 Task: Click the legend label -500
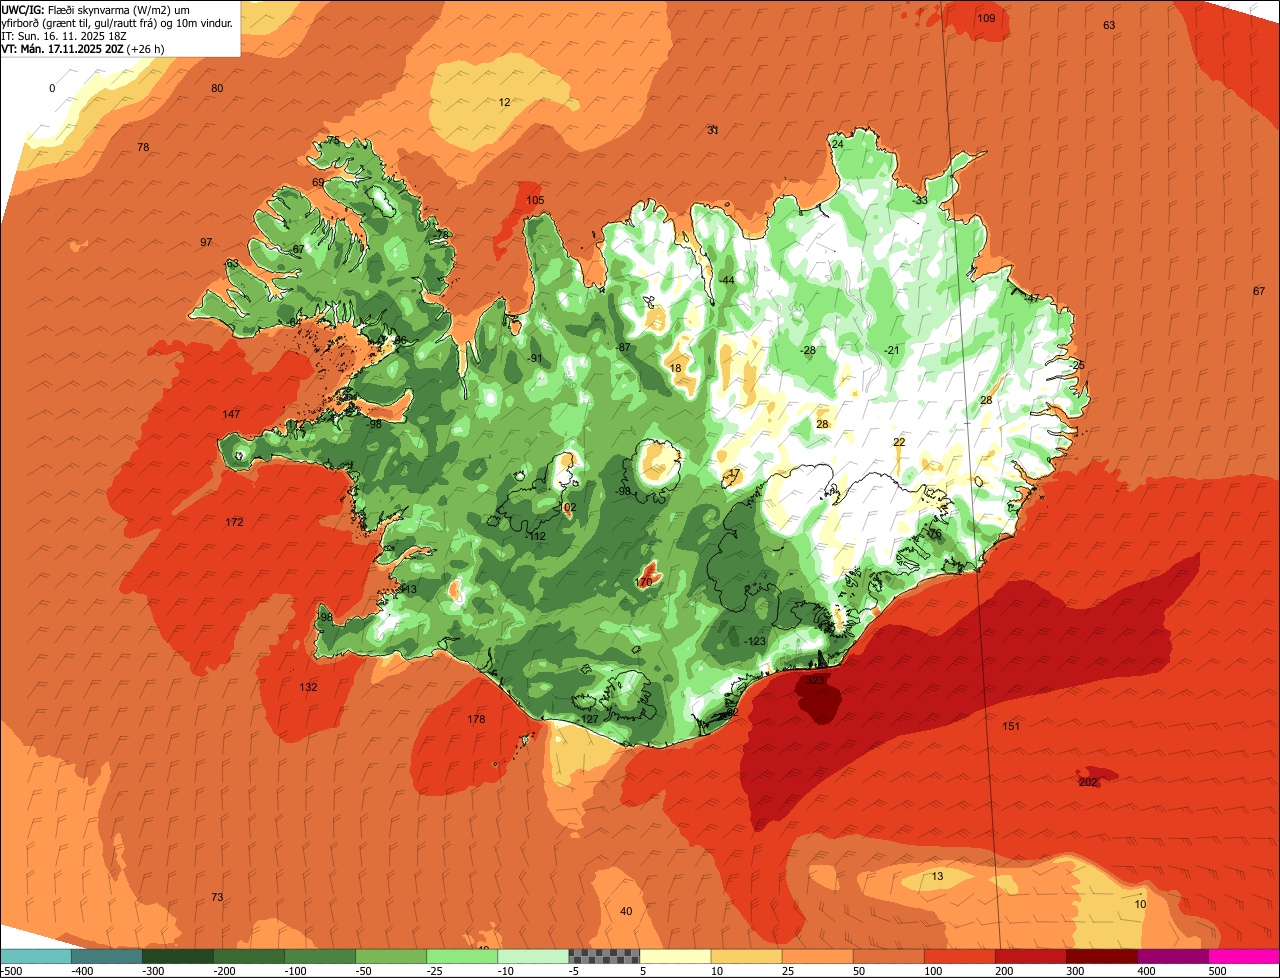click(x=12, y=970)
